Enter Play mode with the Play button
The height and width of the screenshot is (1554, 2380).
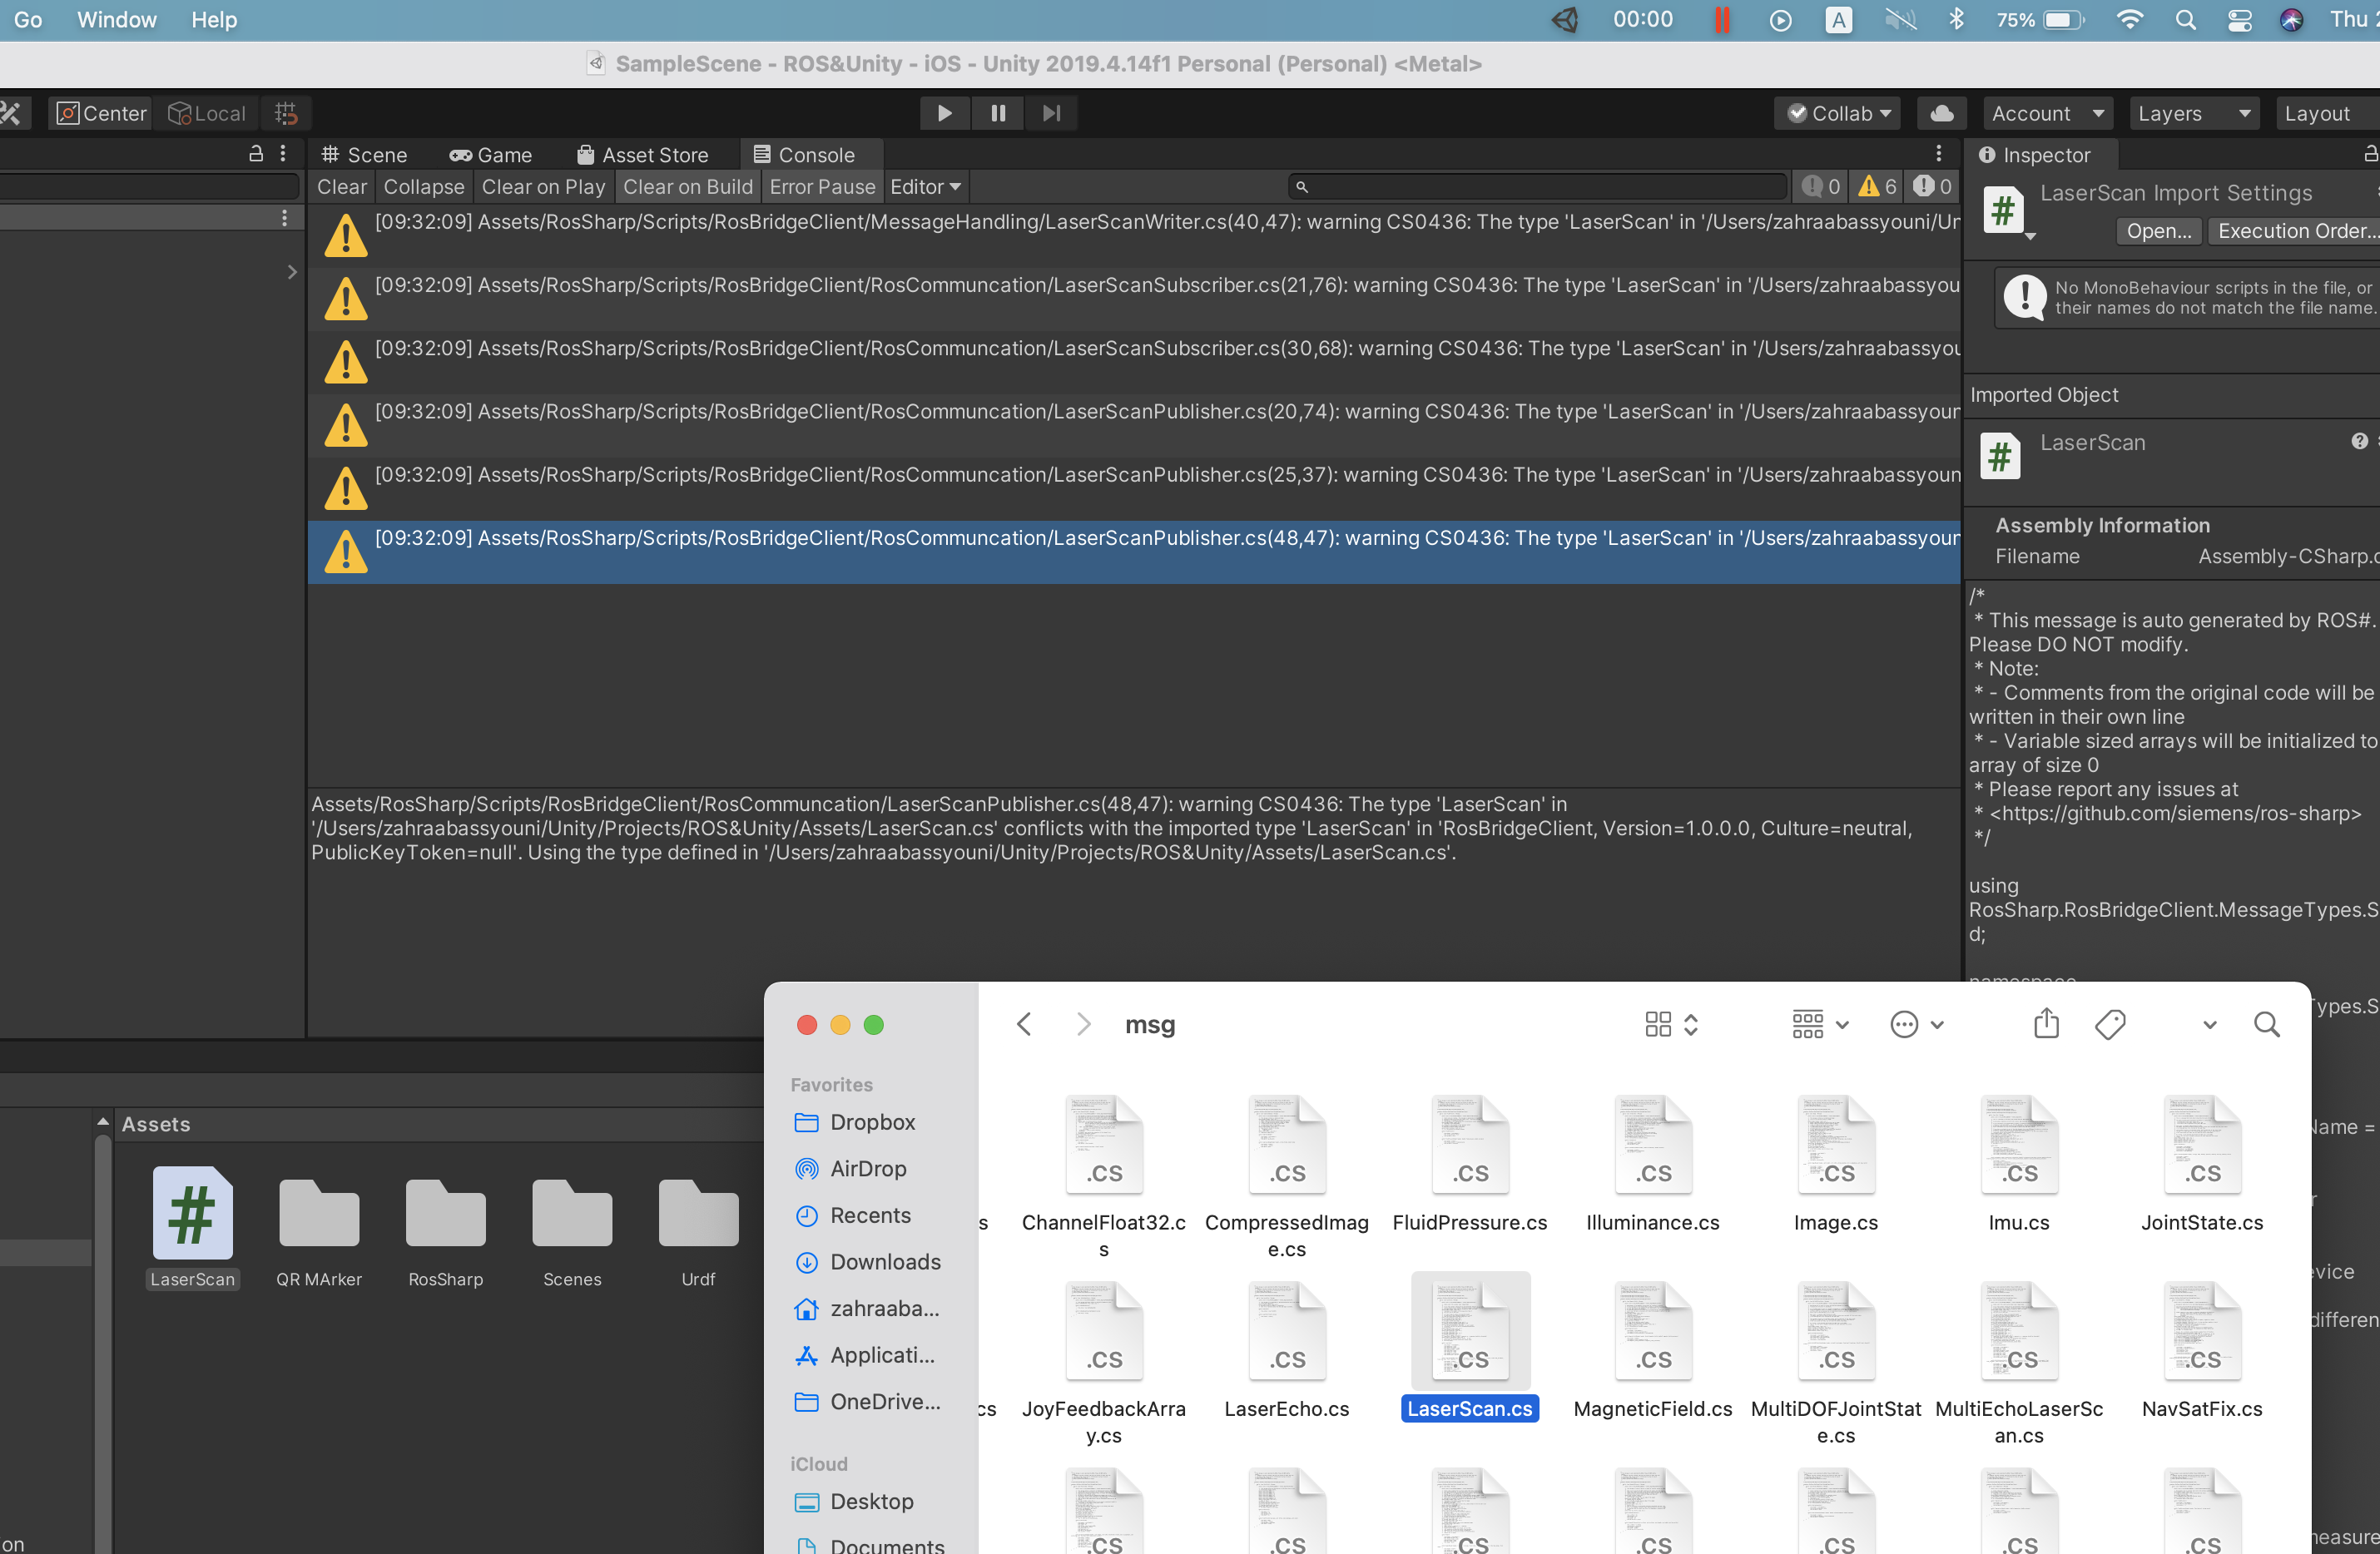(x=943, y=112)
